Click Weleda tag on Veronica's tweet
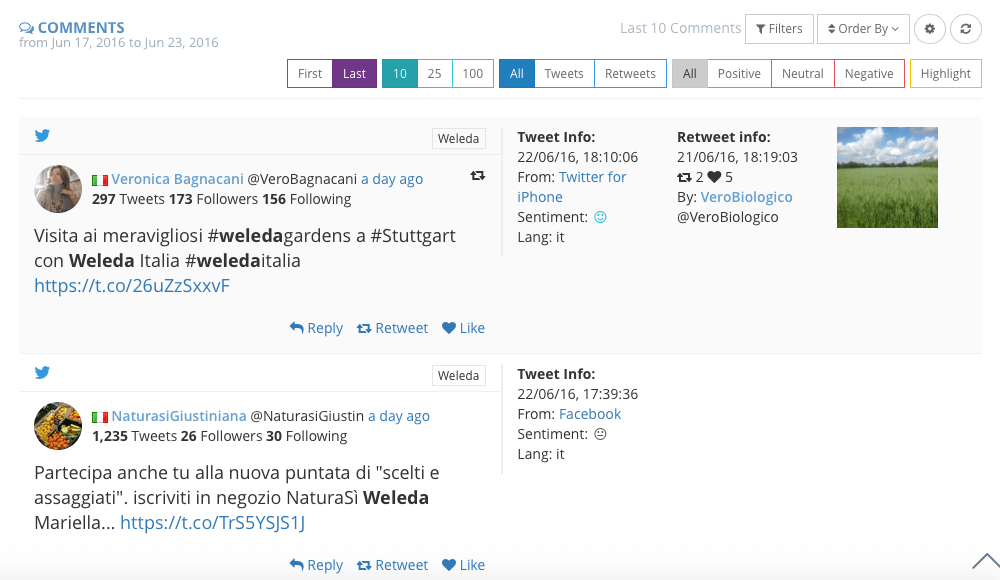Viewport: 1000px width, 580px height. click(x=459, y=138)
